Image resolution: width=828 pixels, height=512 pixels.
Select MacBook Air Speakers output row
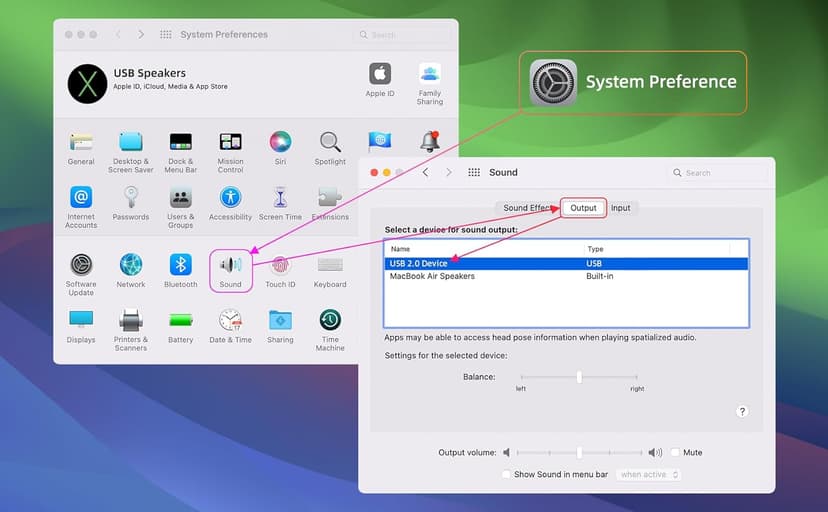(566, 276)
